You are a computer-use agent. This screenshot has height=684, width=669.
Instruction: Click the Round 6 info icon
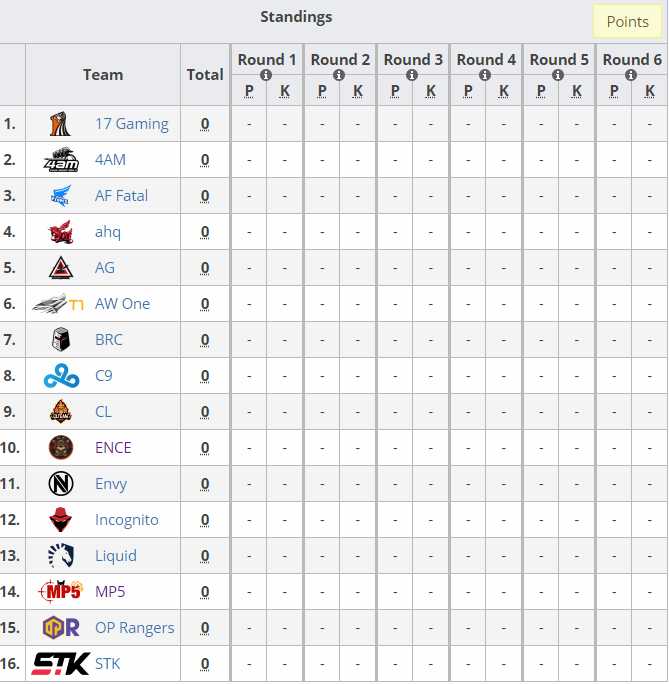click(632, 75)
